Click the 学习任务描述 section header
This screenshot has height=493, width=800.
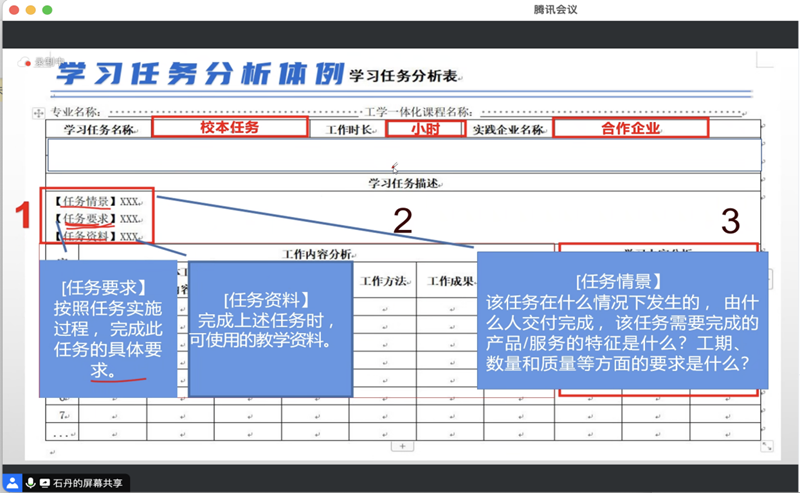(x=404, y=183)
